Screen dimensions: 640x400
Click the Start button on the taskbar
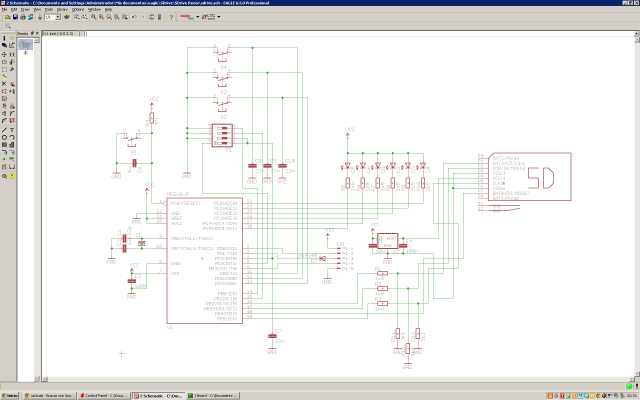(9, 396)
